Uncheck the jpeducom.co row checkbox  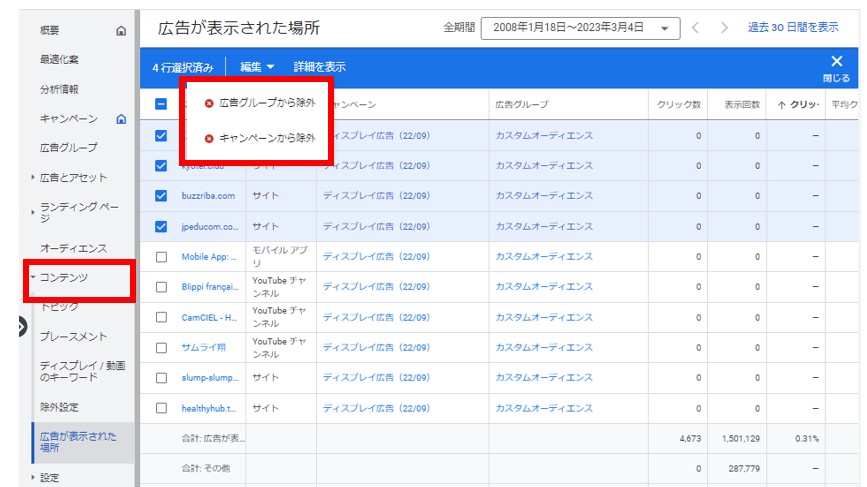coord(161,227)
